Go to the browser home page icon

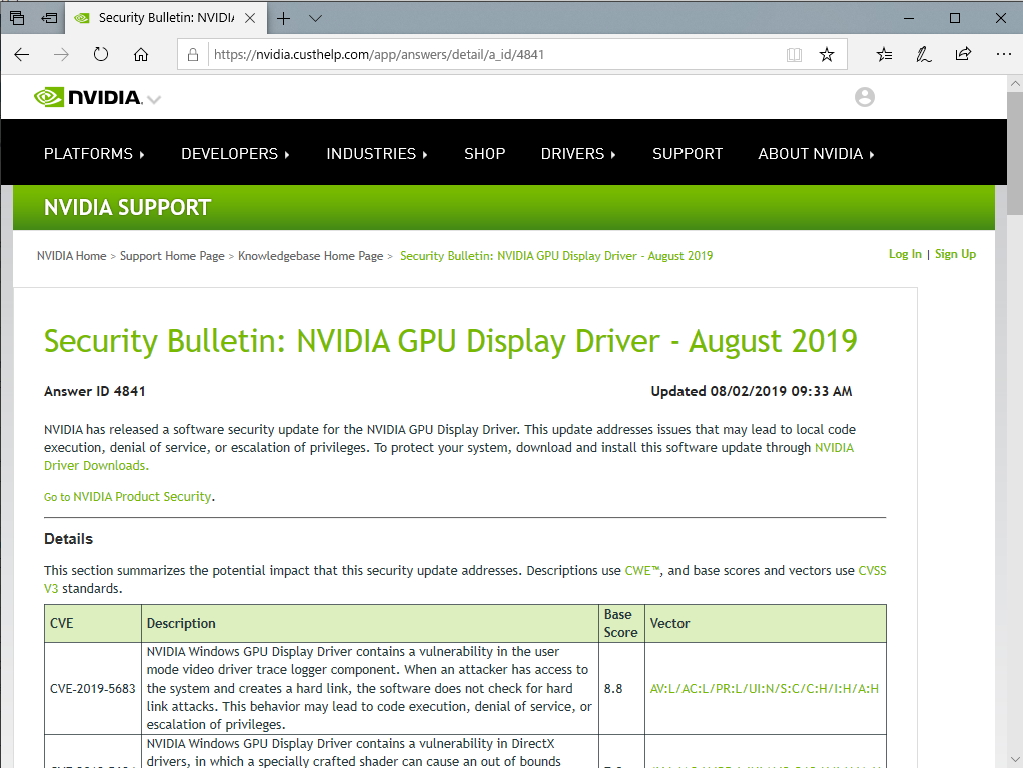tap(141, 55)
